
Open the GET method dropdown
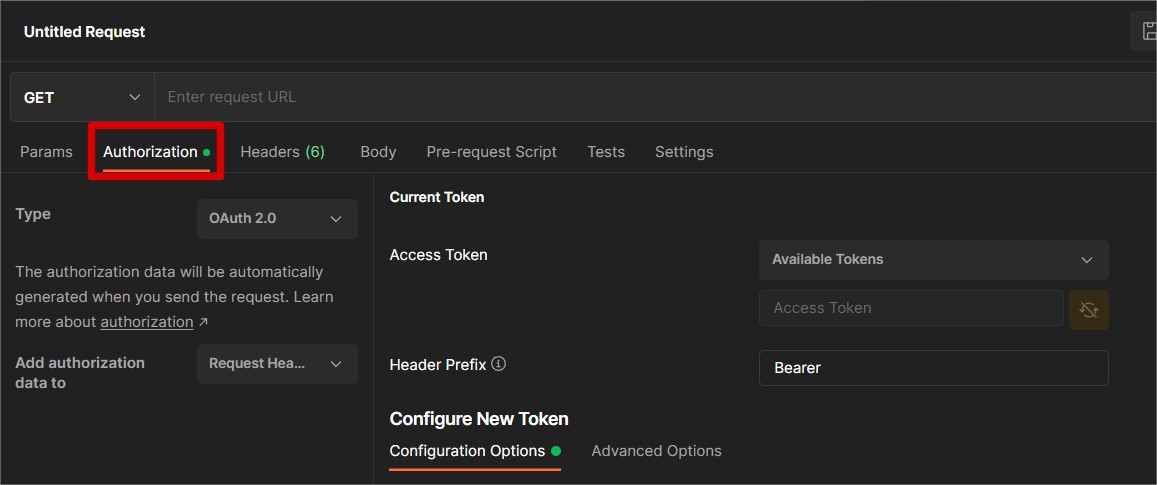(82, 97)
